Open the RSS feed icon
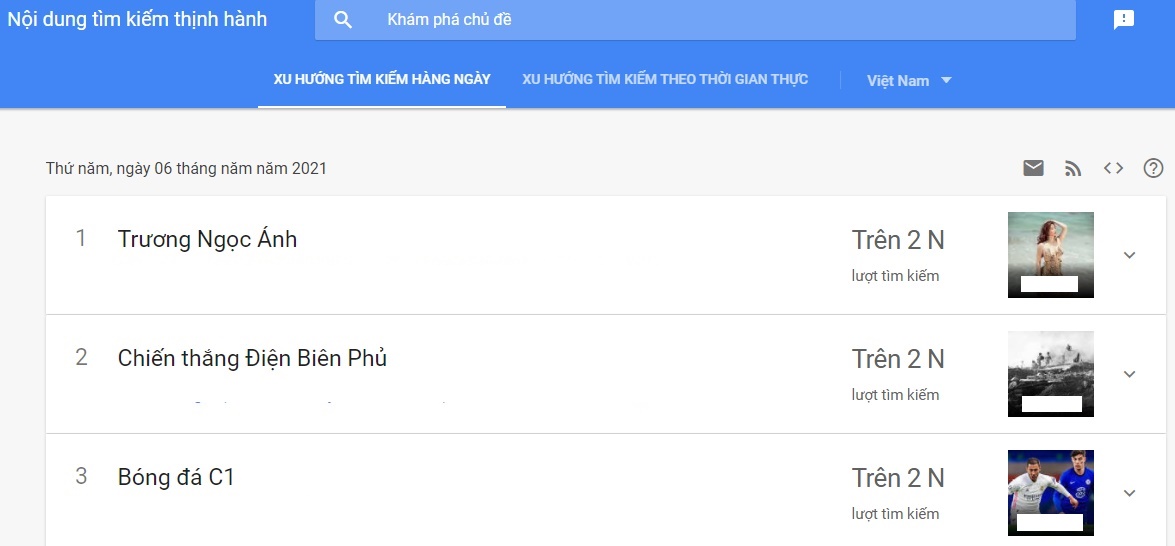 pos(1073,168)
